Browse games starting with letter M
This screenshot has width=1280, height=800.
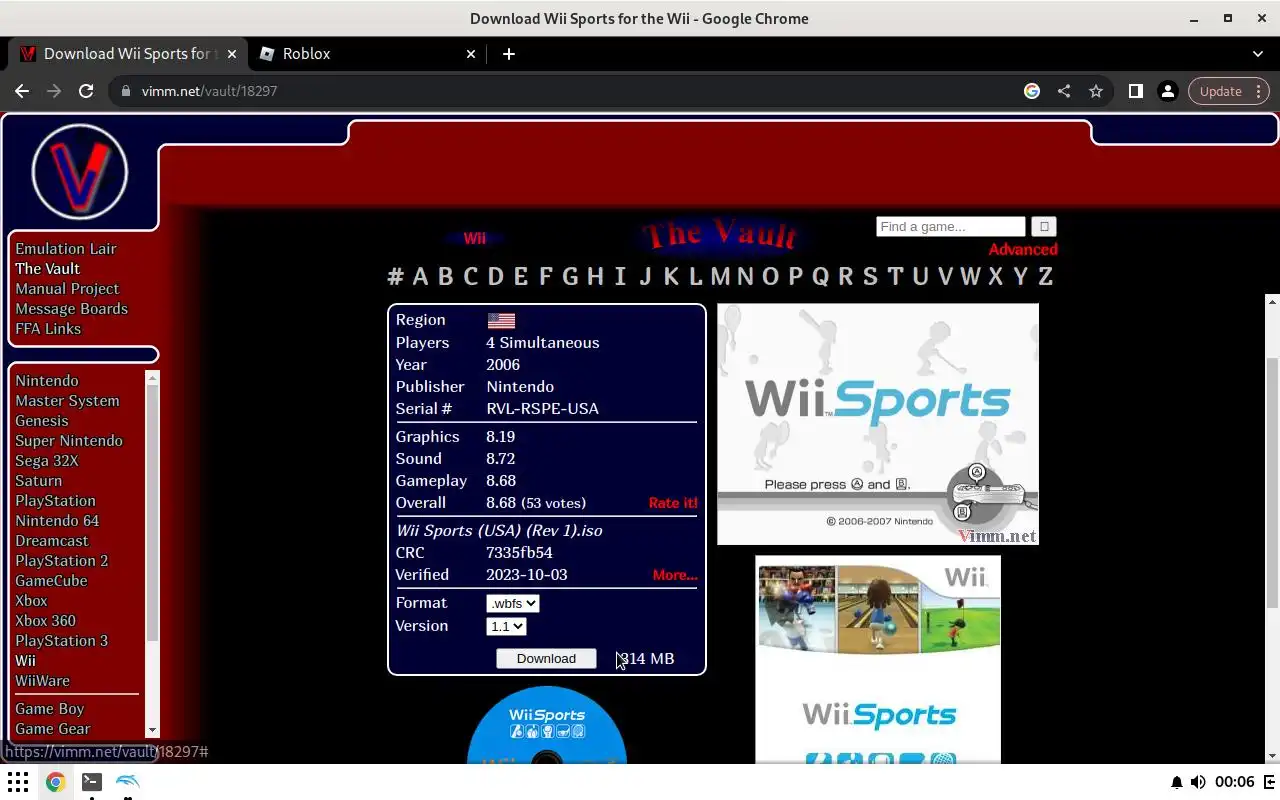[x=720, y=277]
